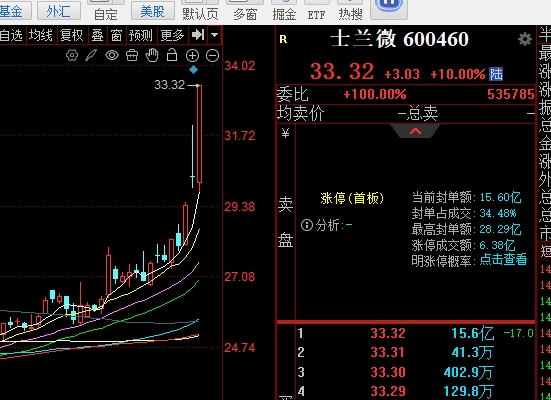
Task: Open the 外汇 tab
Action: [59, 11]
